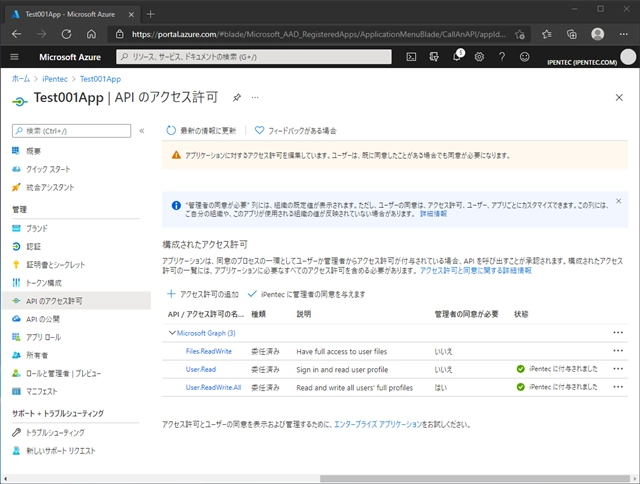640x484 pixels.
Task: Click the browser address bar
Action: click(318, 34)
